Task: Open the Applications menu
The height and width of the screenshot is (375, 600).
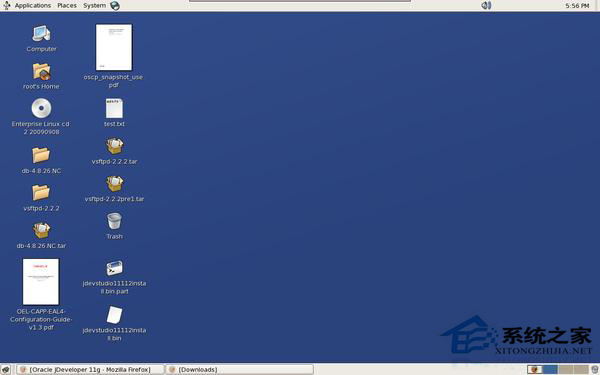Action: click(33, 5)
